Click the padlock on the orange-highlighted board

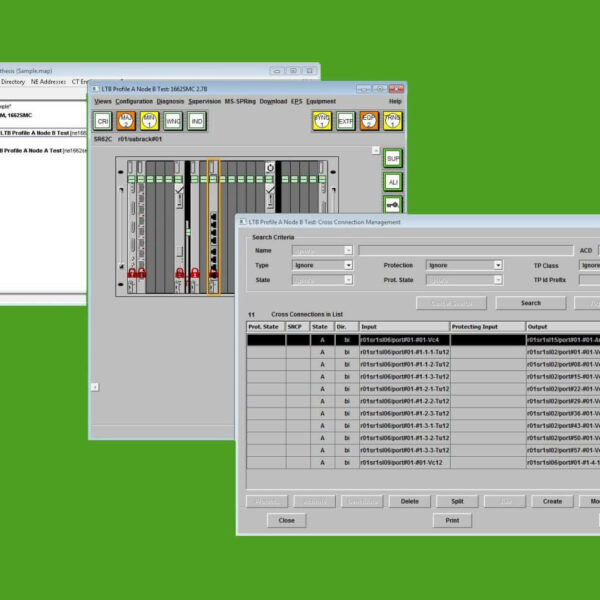pyautogui.click(x=214, y=273)
